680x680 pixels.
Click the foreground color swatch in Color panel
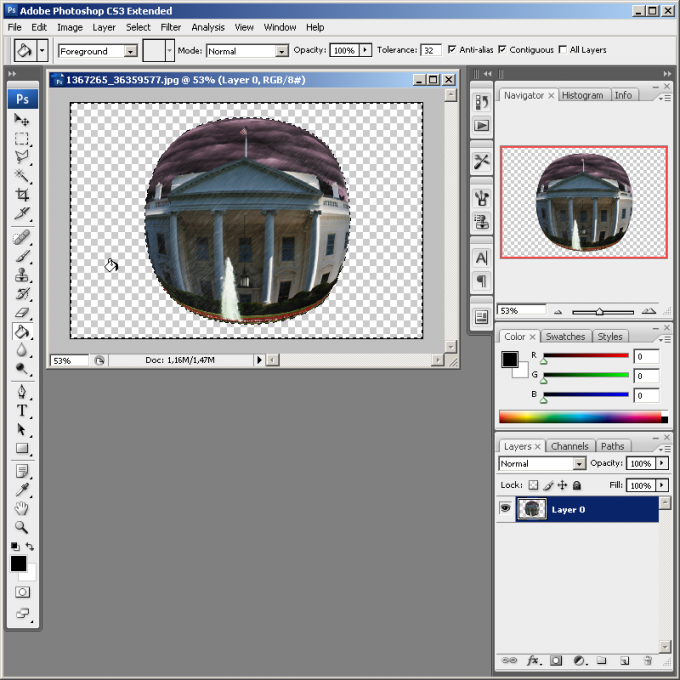pos(510,360)
